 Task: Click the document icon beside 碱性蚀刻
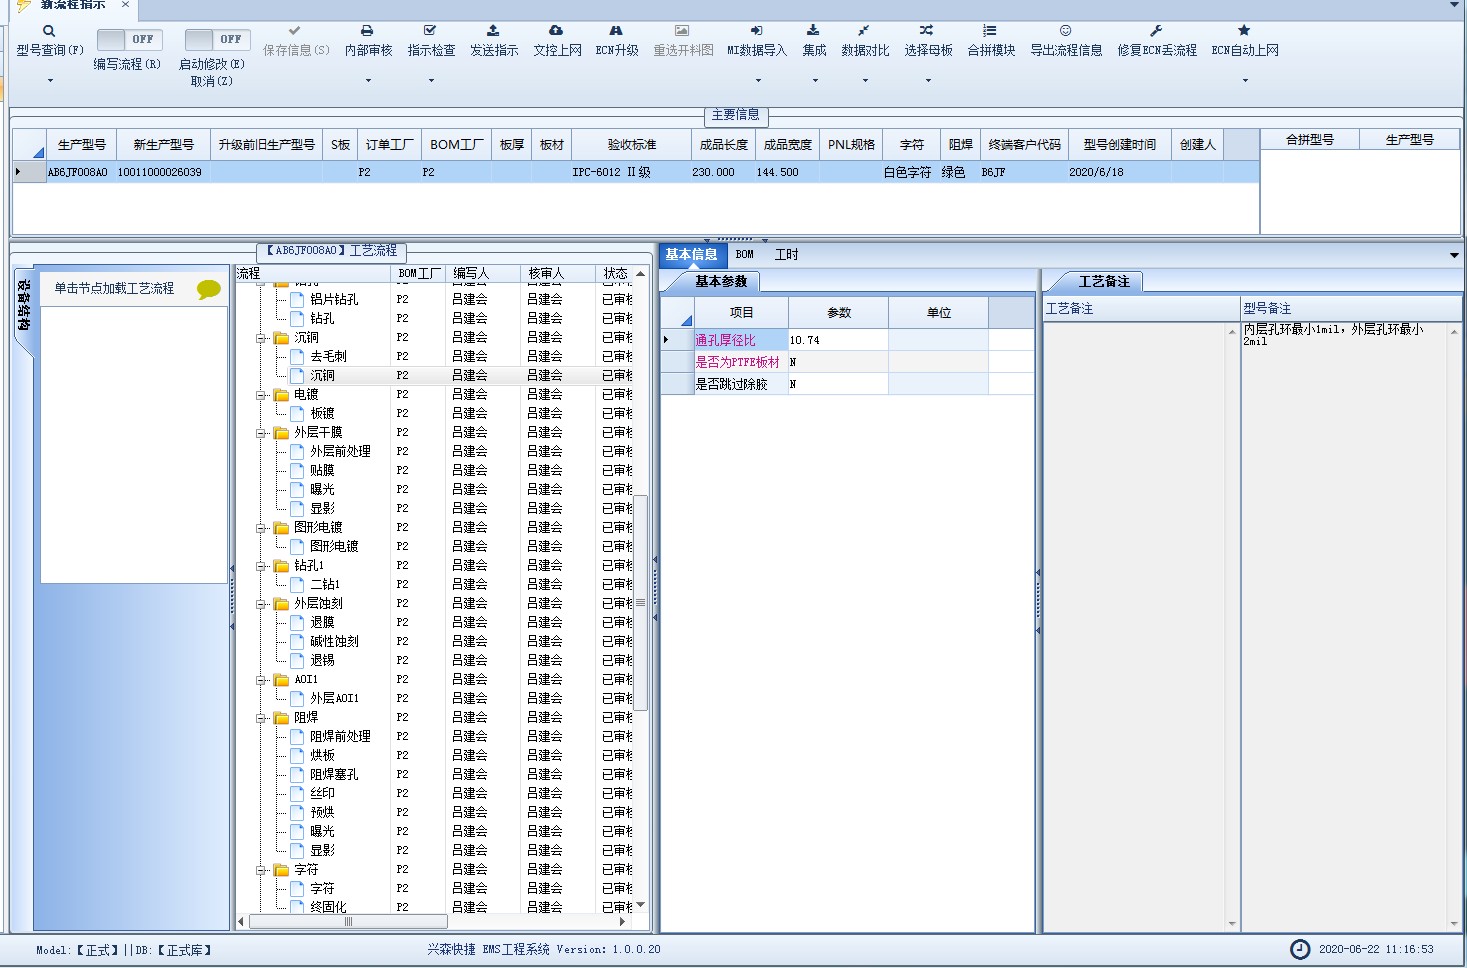tap(297, 641)
